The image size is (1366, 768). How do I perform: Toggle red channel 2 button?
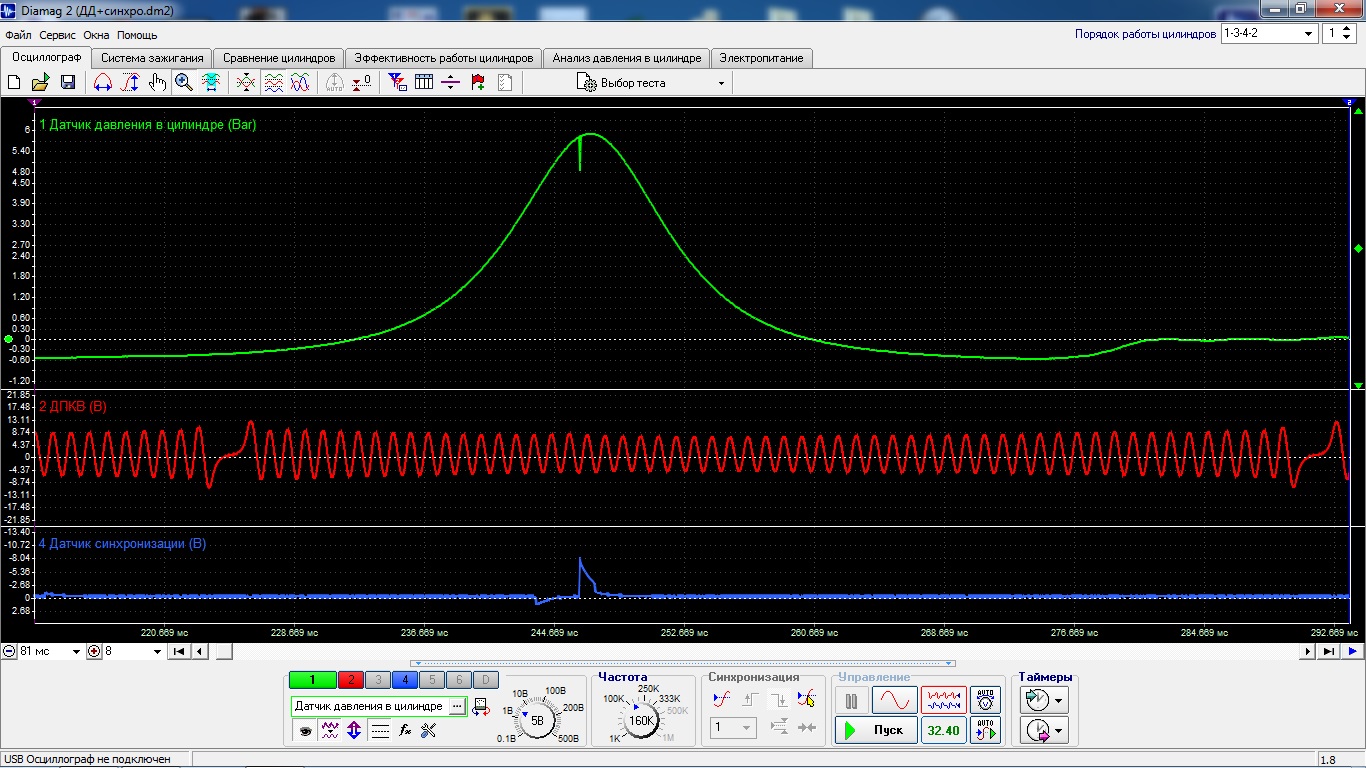(351, 680)
